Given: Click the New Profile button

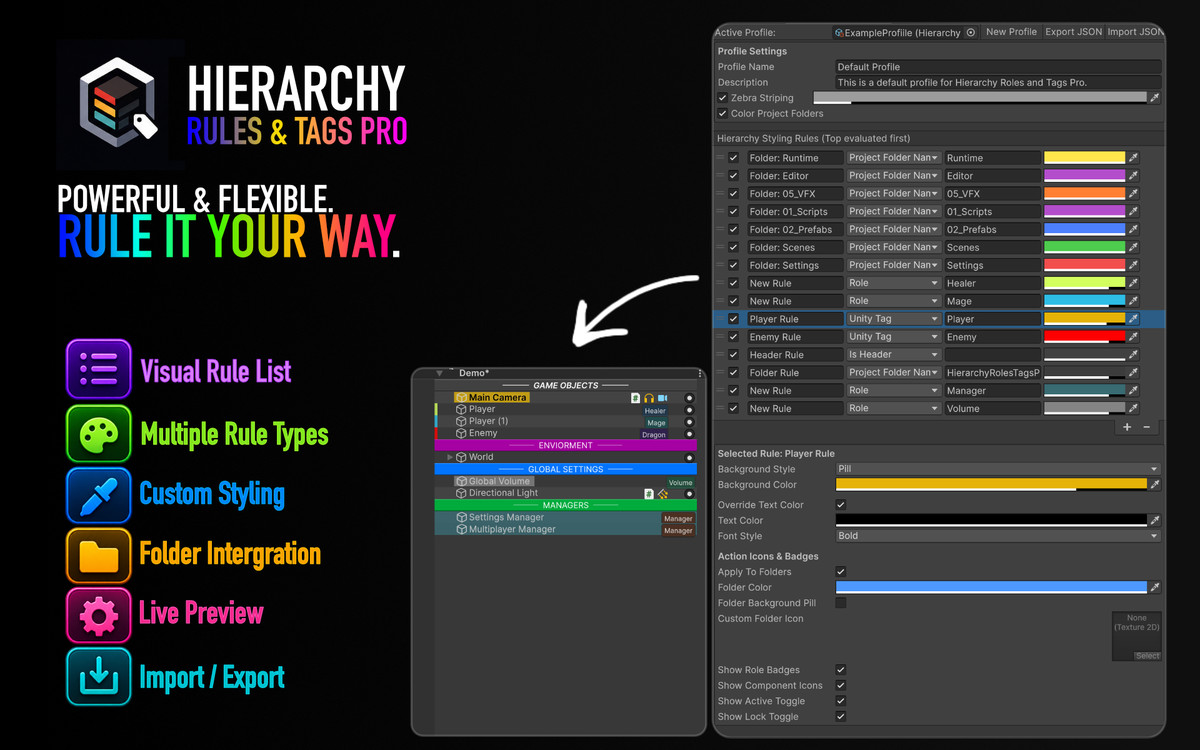Looking at the screenshot, I should 1011,32.
